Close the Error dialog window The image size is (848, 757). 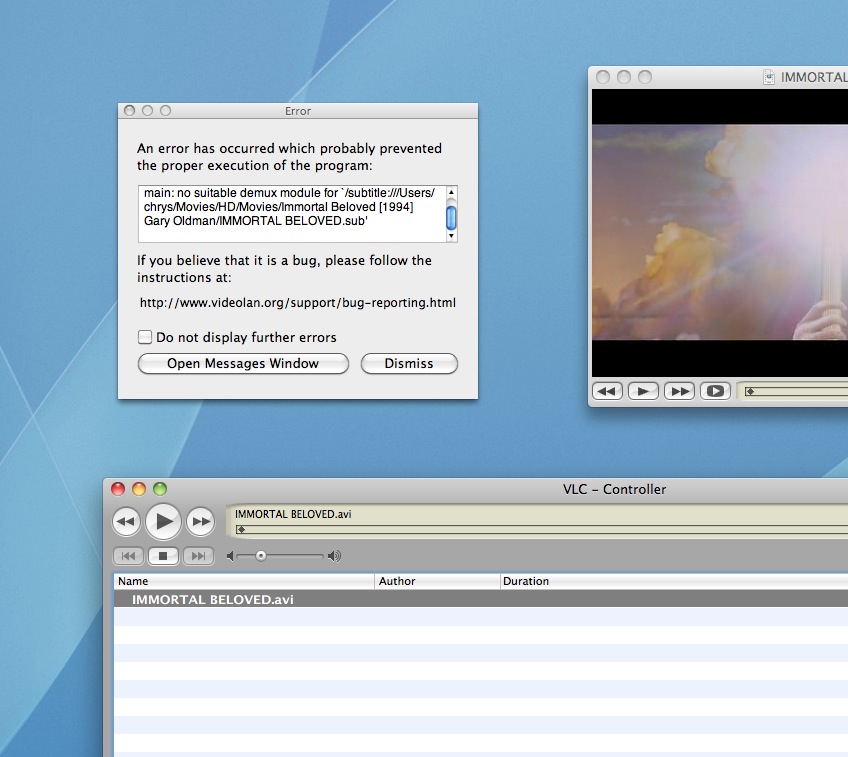point(129,110)
